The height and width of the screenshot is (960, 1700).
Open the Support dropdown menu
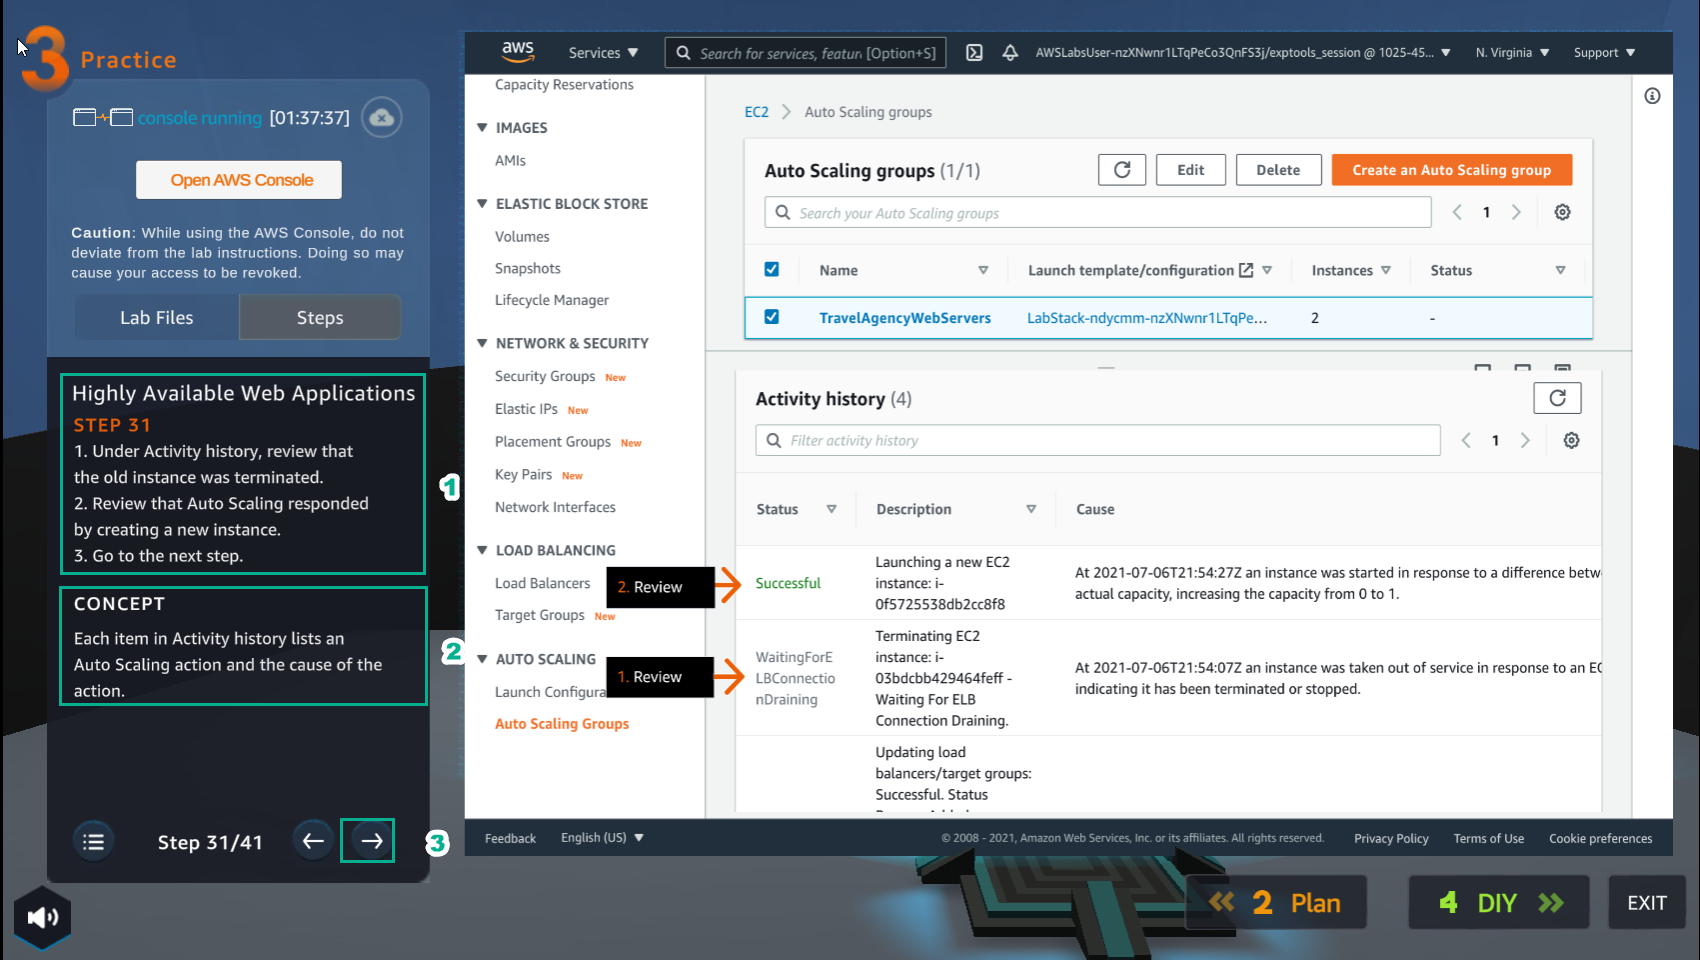[1604, 53]
